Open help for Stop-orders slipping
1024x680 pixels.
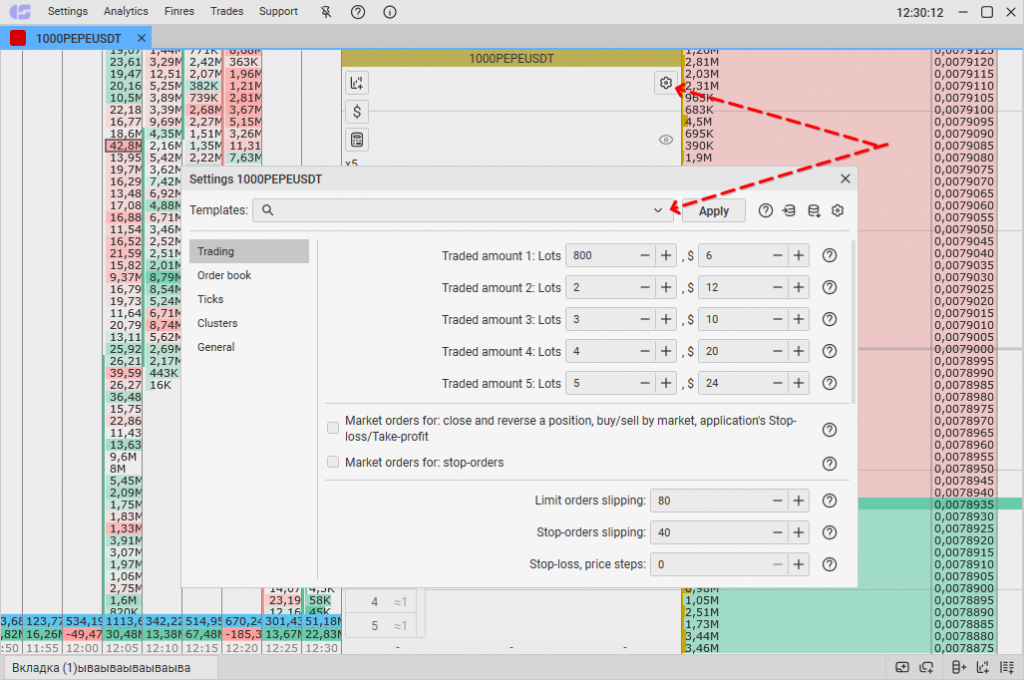click(829, 533)
